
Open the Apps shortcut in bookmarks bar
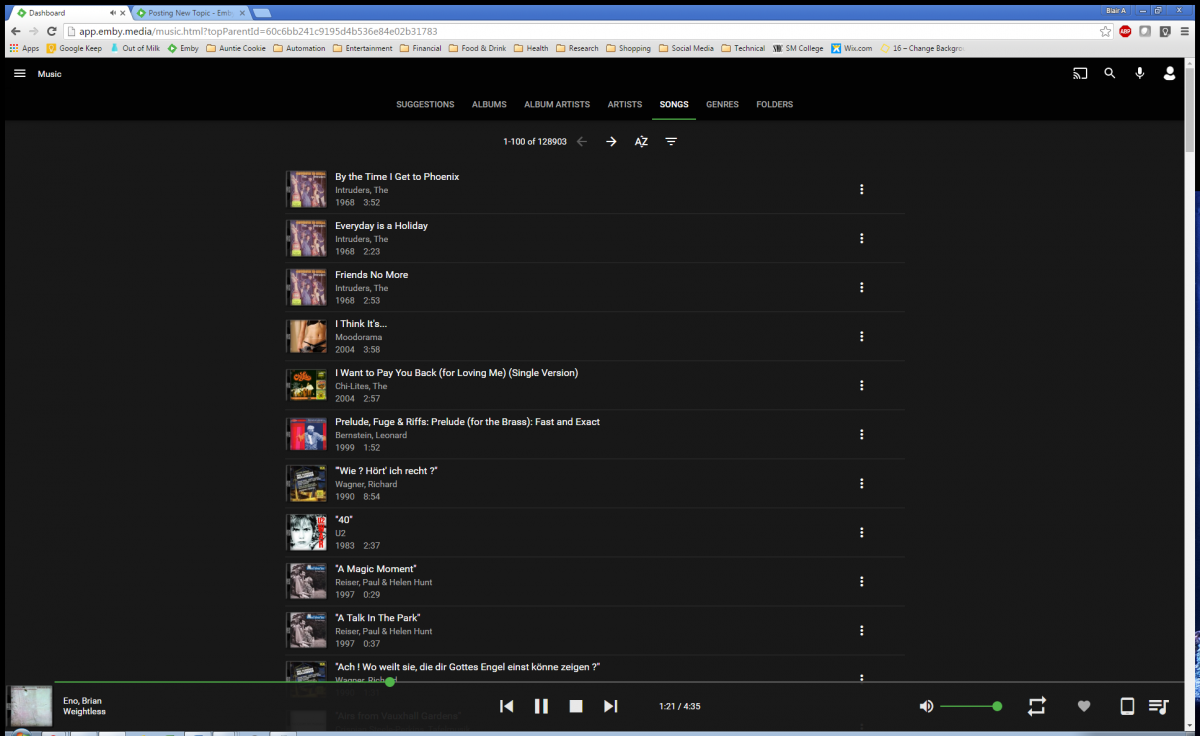coord(24,48)
